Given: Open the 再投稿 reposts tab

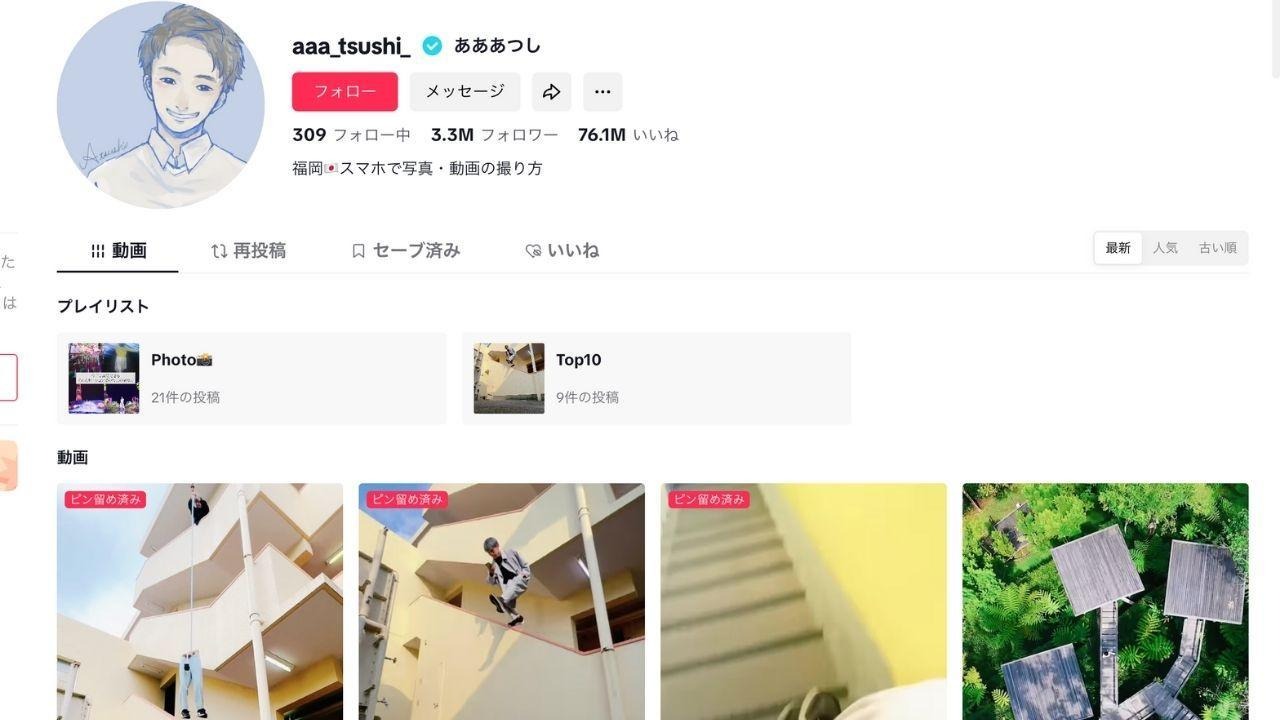Looking at the screenshot, I should (248, 251).
